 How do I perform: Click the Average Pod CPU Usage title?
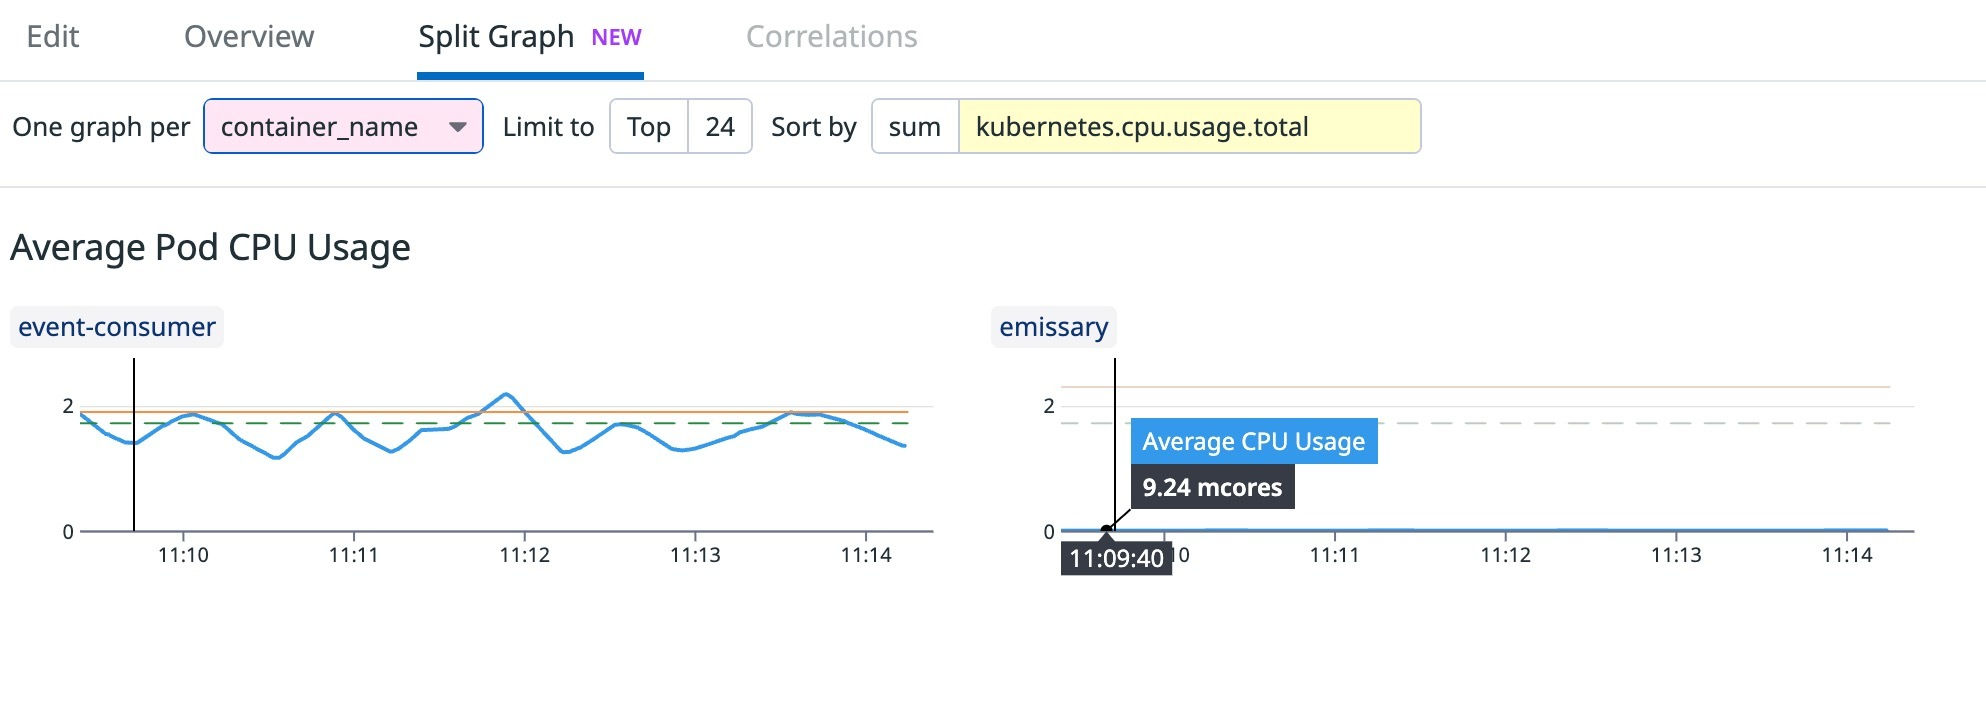[x=209, y=247]
